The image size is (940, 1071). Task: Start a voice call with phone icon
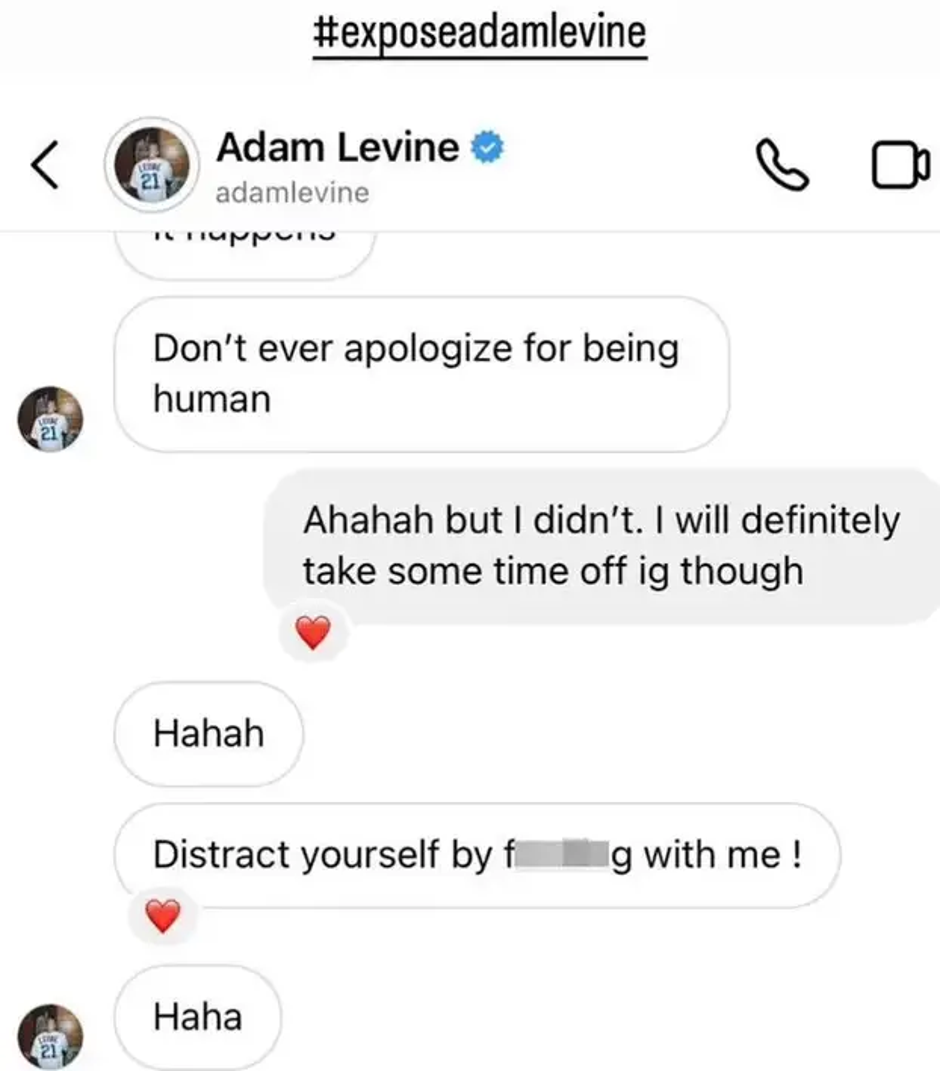pos(782,165)
